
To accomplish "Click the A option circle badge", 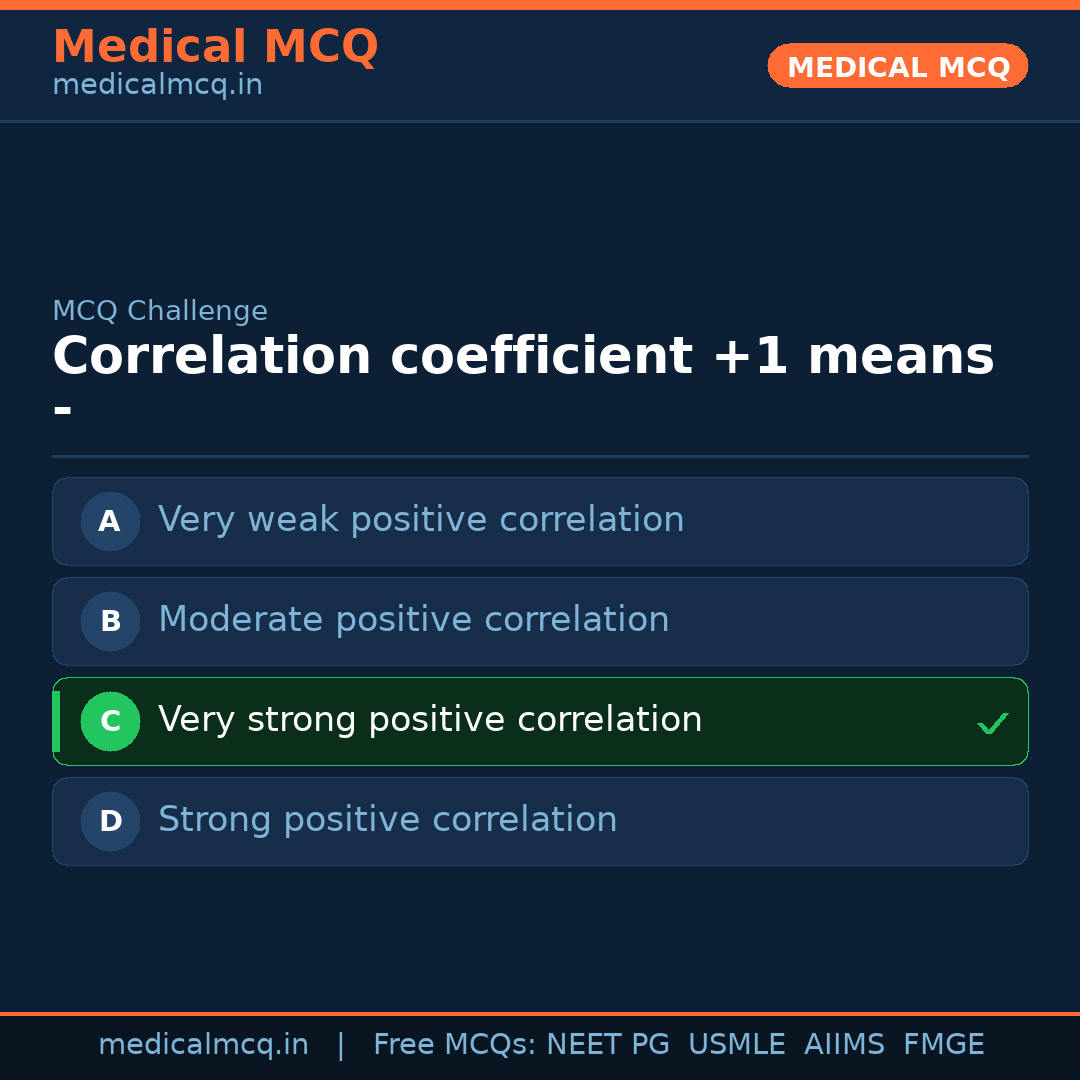I will tap(110, 521).
